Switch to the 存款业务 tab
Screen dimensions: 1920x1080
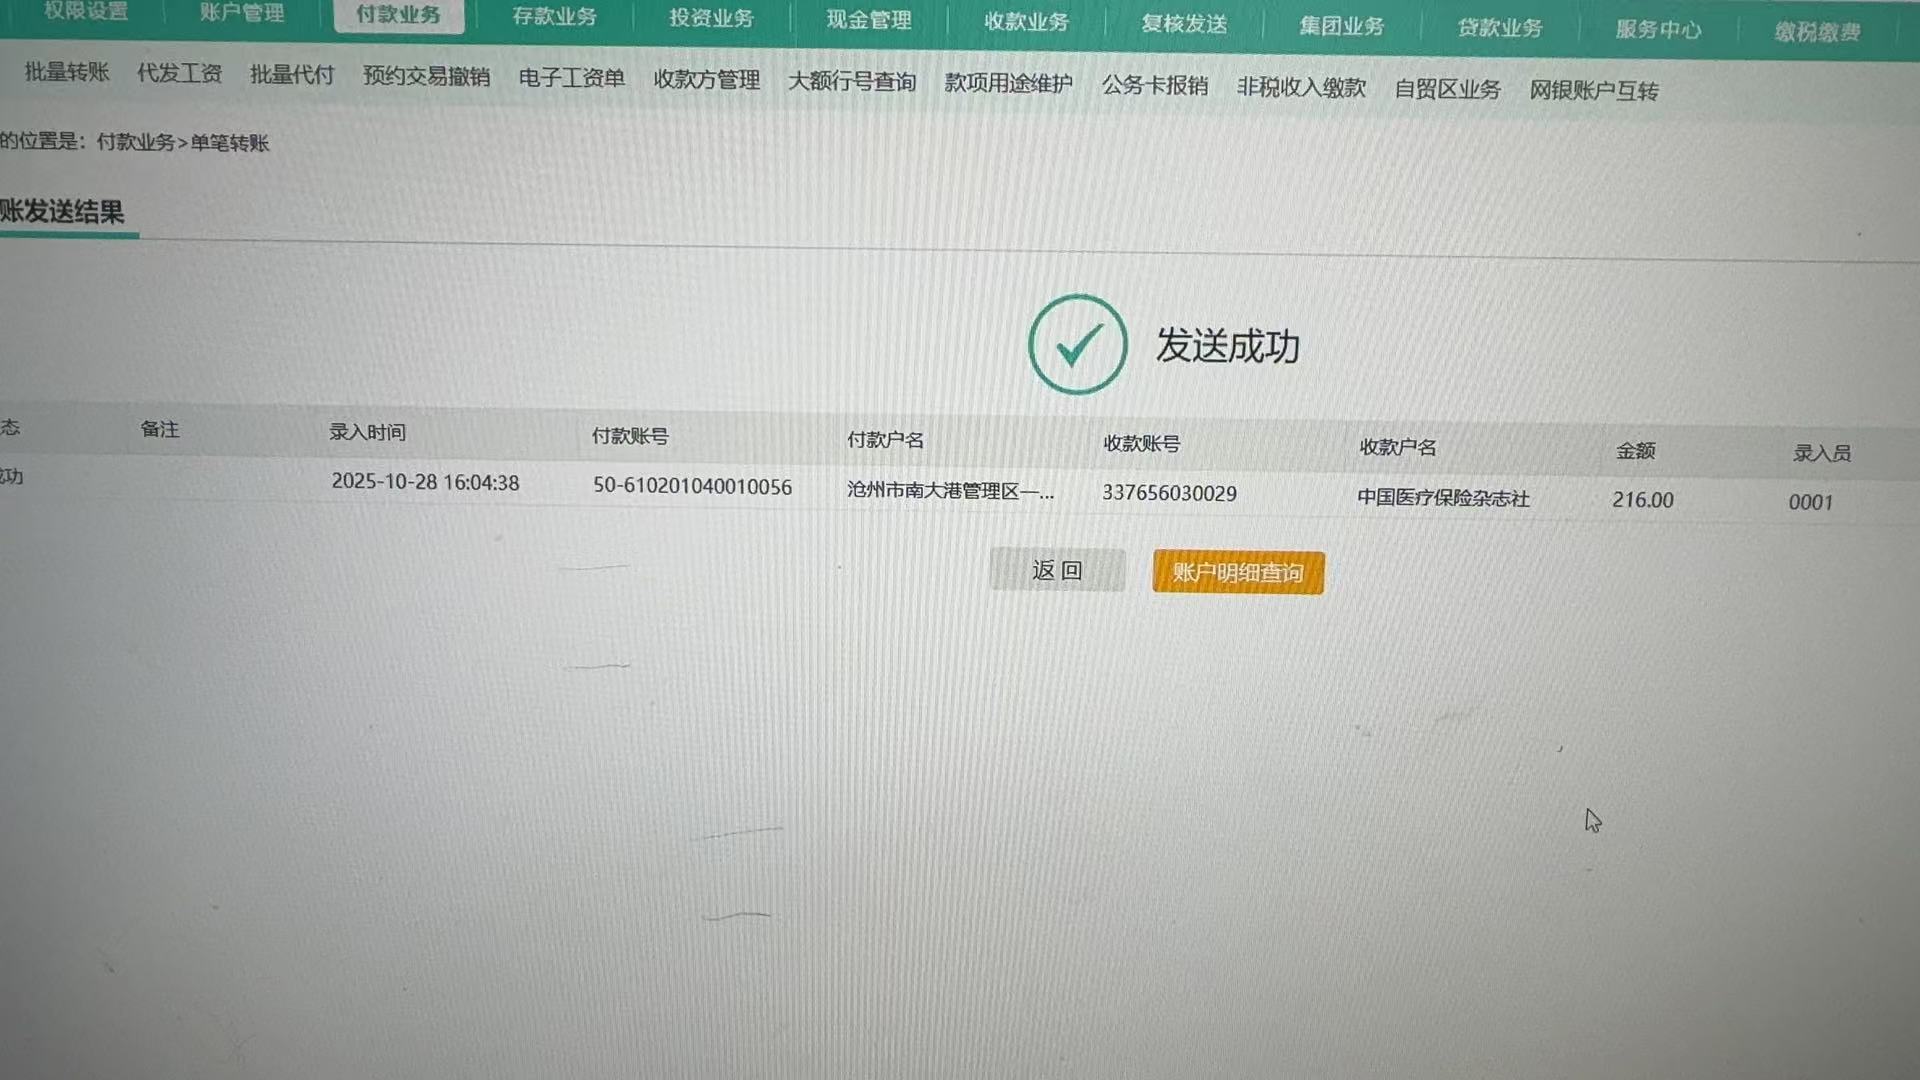tap(554, 16)
